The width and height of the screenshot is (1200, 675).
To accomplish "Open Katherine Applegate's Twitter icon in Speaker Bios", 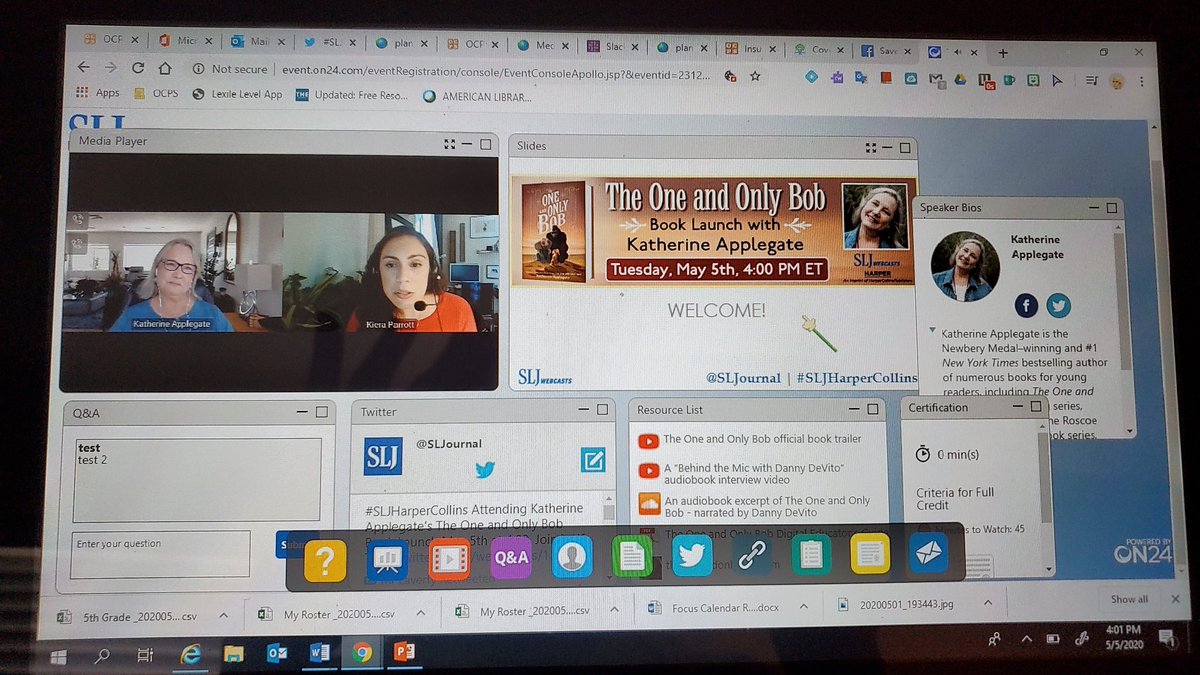I will [x=1058, y=306].
